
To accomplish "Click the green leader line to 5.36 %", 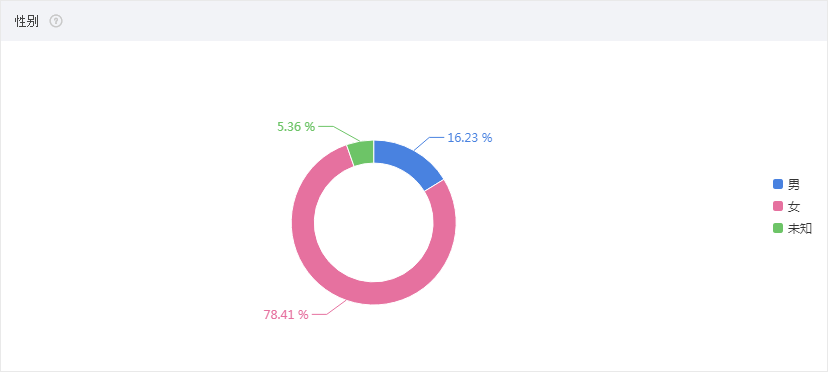I will (x=339, y=133).
